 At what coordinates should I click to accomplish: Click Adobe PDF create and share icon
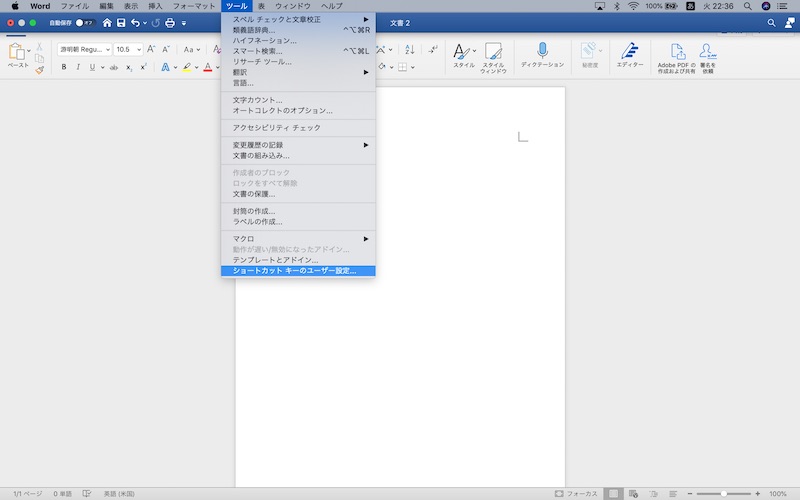677,58
